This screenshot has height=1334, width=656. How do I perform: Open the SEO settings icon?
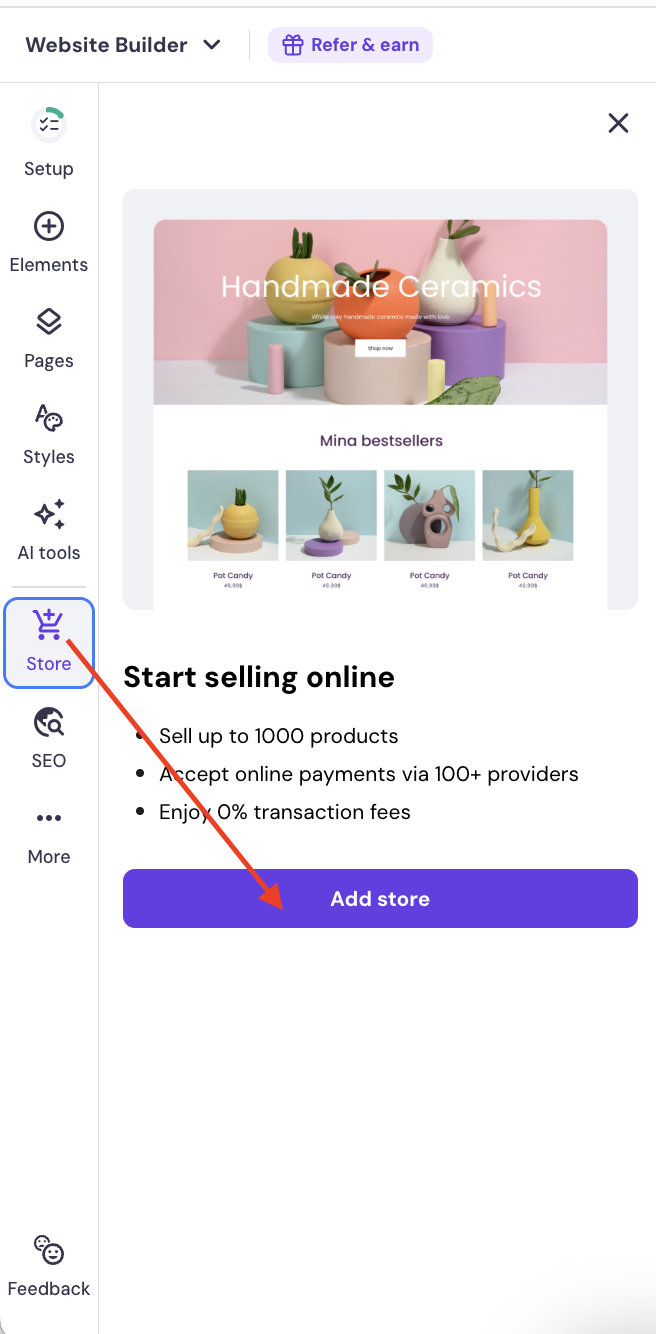coord(48,722)
